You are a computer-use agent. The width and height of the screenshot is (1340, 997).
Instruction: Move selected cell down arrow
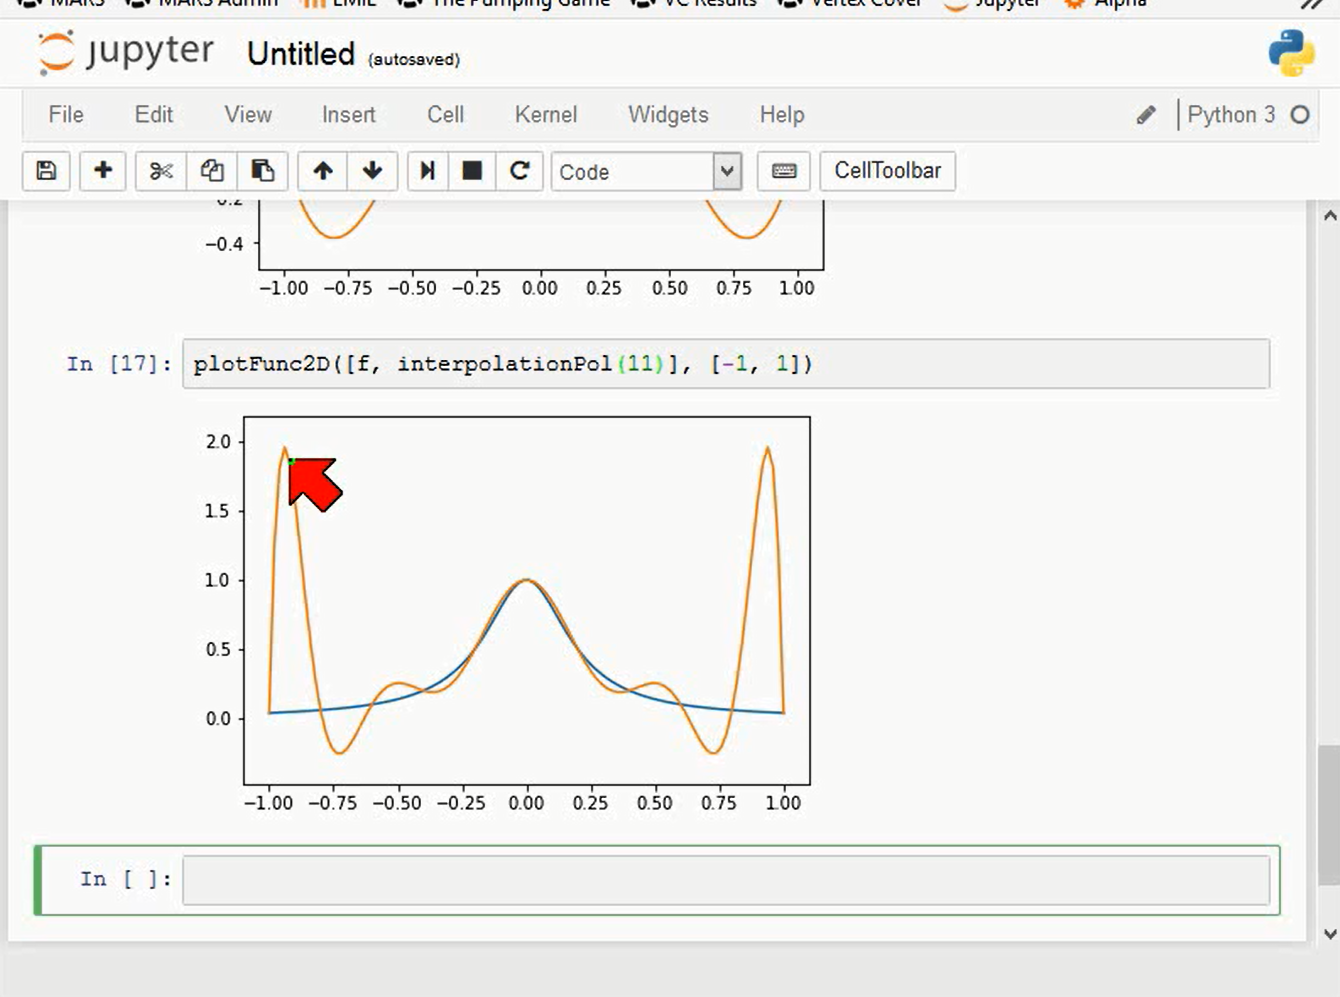(x=373, y=171)
